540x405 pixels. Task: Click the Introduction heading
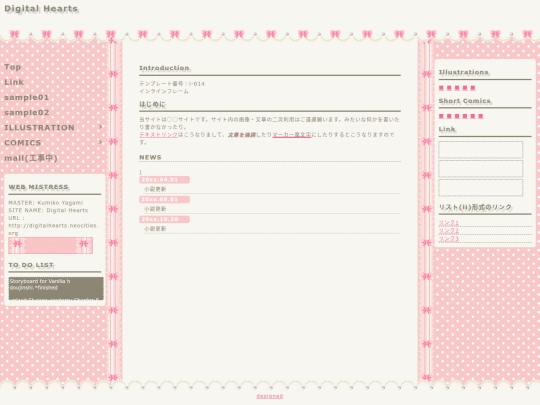coord(164,68)
